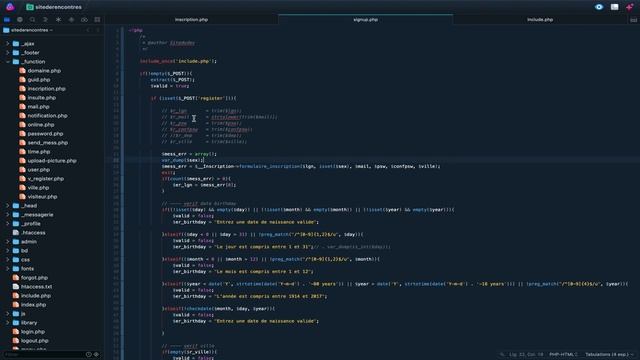Open the Remote publishing cloud sidebar icon

[84, 19]
